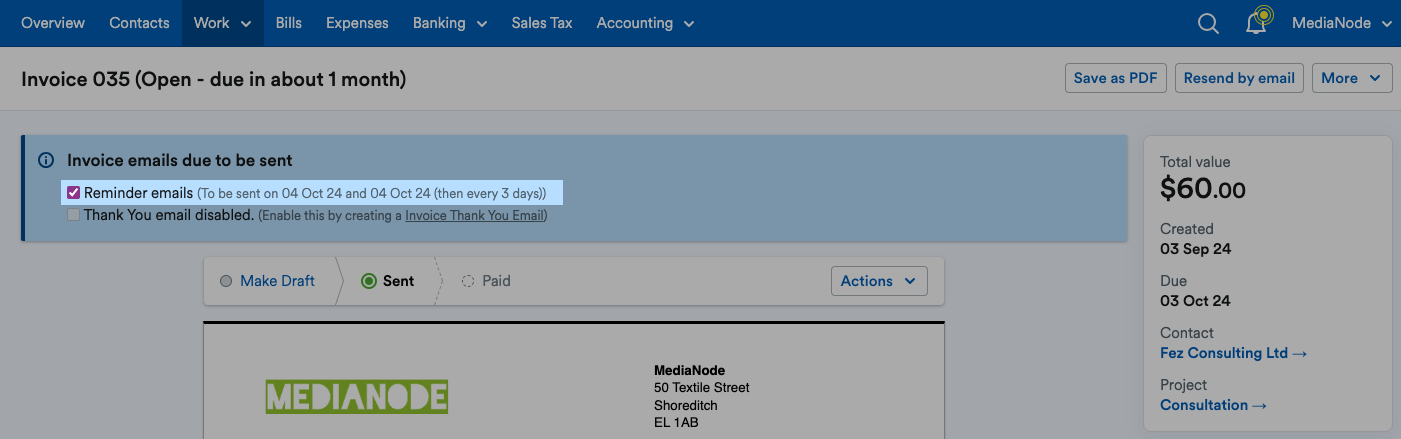Click the $60.00 total value
Image resolution: width=1401 pixels, height=439 pixels.
1203,188
